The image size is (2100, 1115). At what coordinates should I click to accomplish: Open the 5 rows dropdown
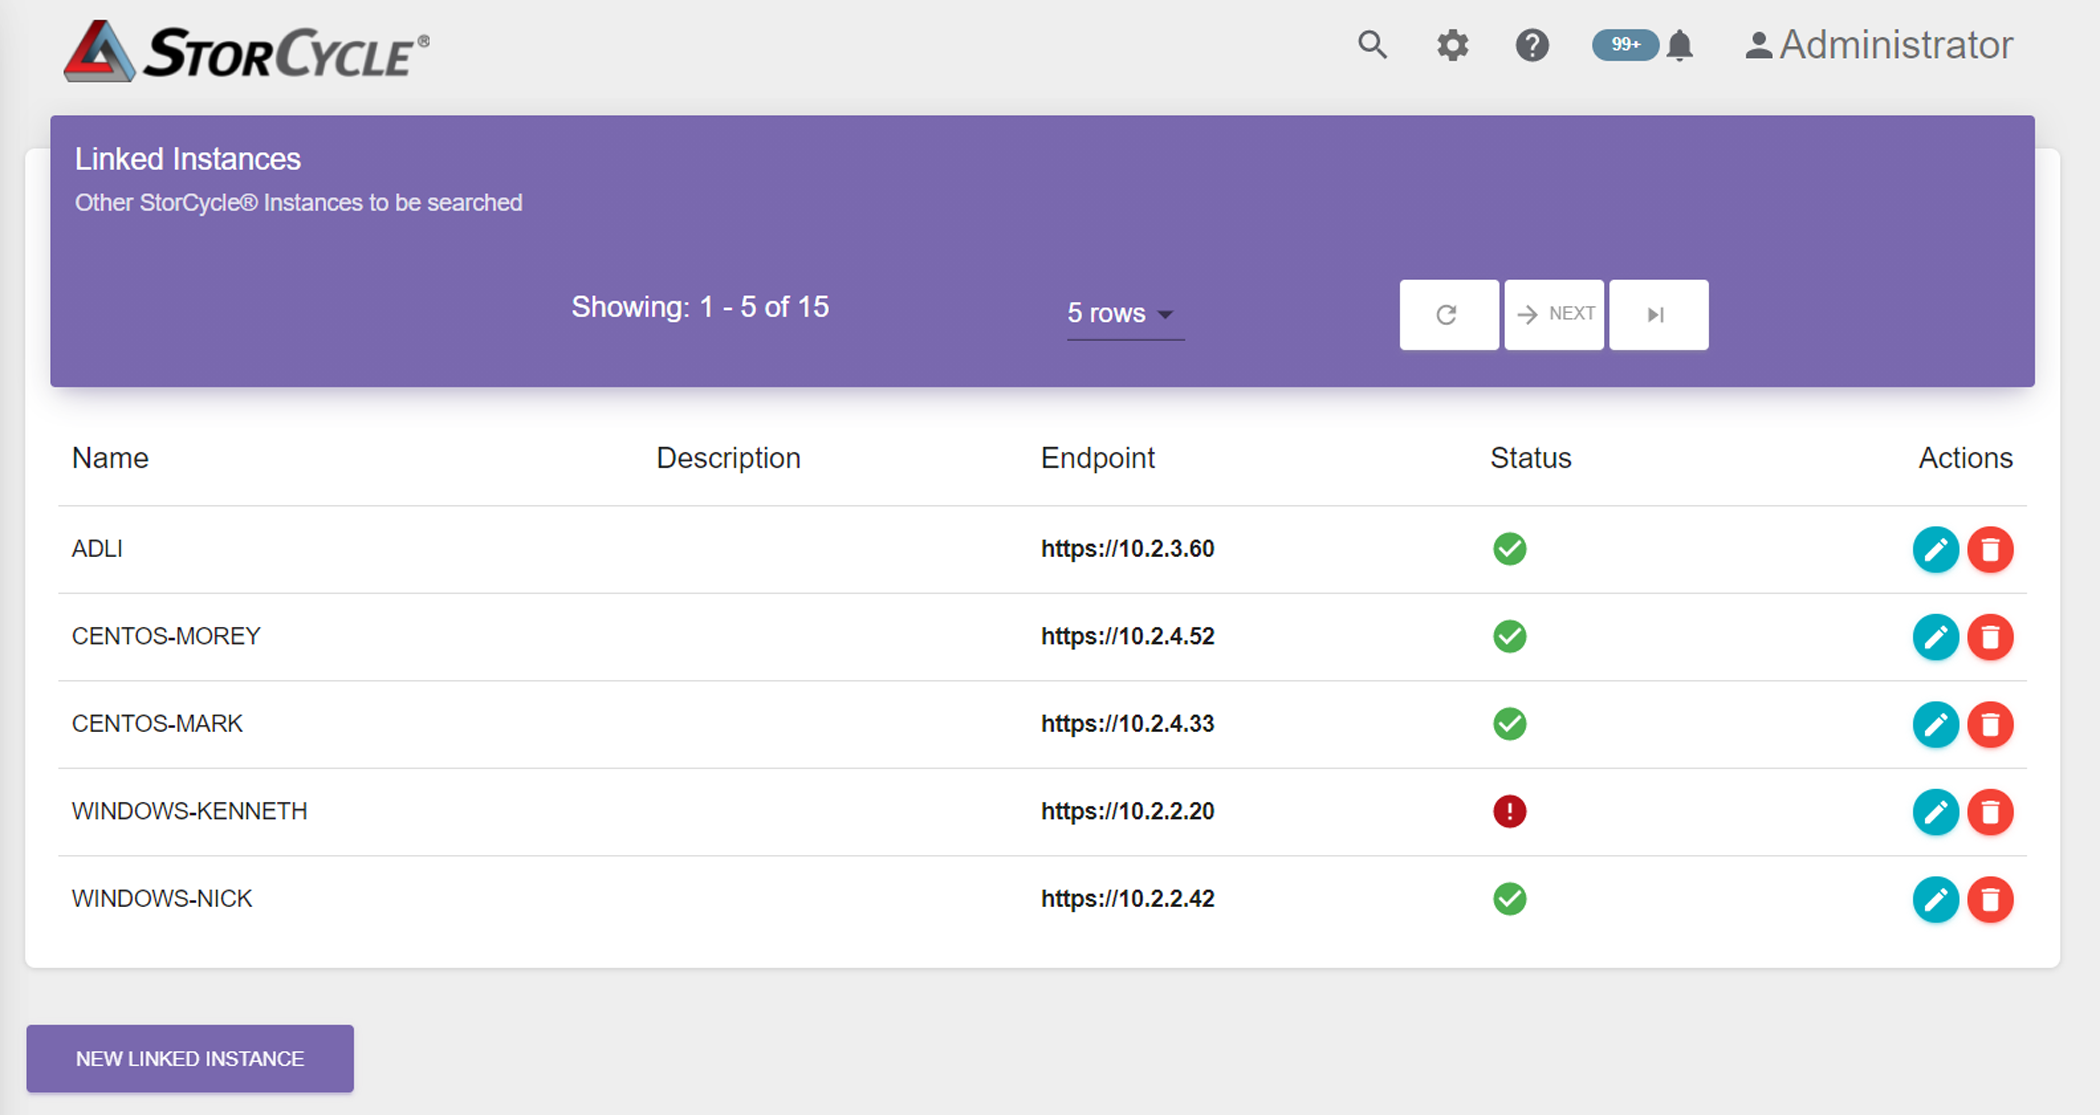click(x=1125, y=313)
